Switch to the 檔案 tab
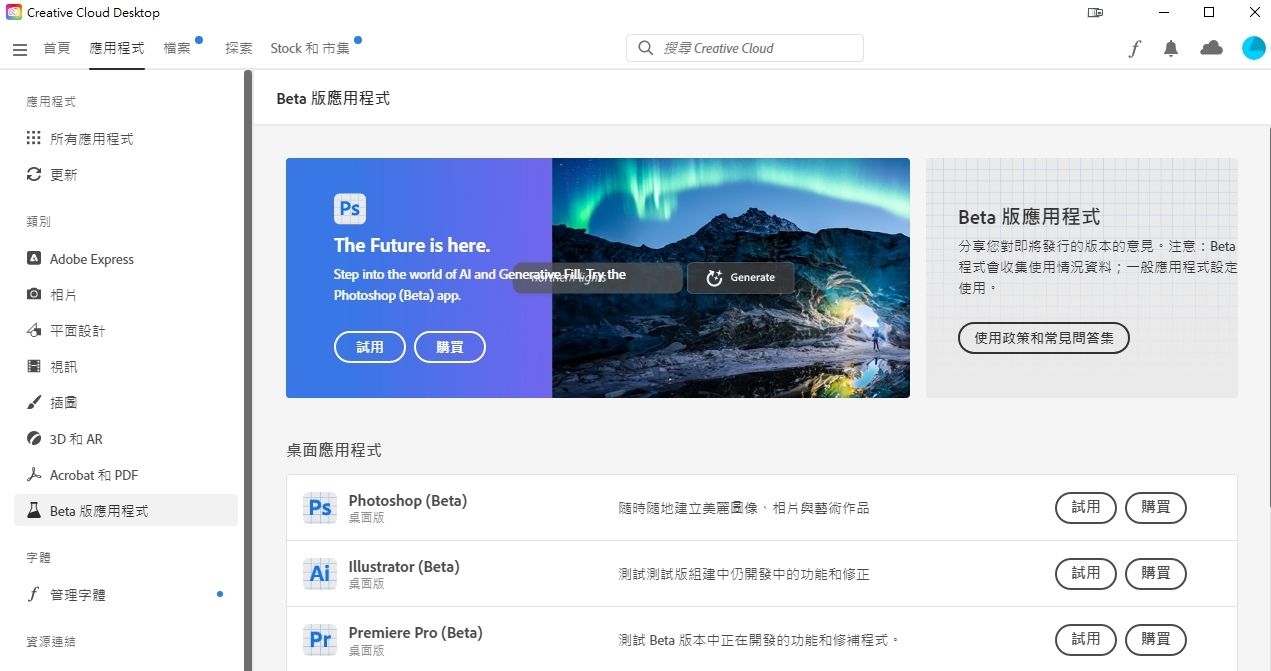1271x671 pixels. (177, 48)
